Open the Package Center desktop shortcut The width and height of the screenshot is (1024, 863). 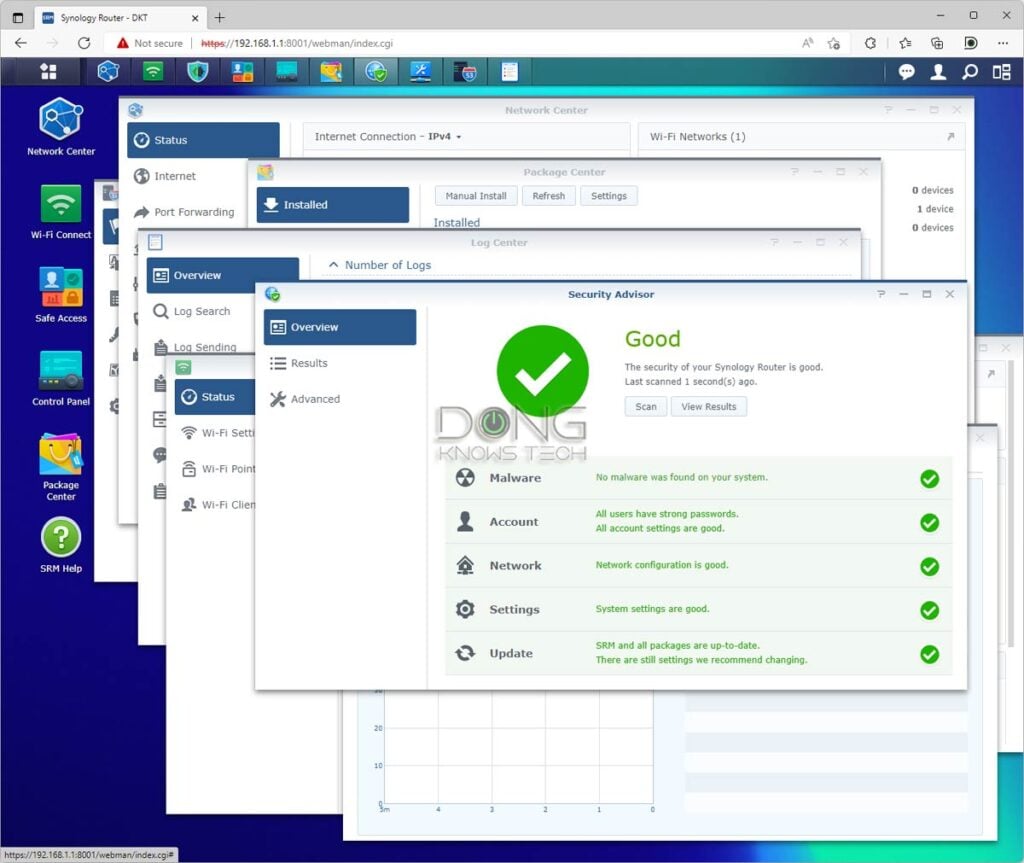tap(61, 466)
